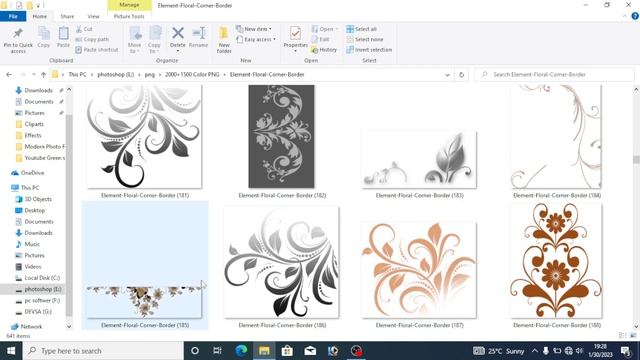Open Downloads in Quick access
The height and width of the screenshot is (360, 640).
click(x=38, y=90)
